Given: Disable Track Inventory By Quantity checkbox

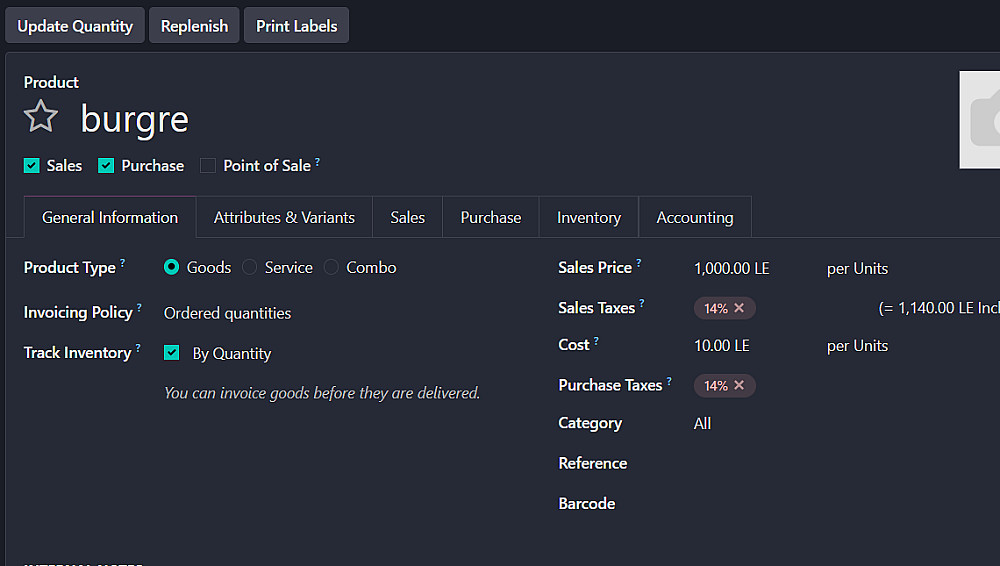Looking at the screenshot, I should (x=172, y=353).
